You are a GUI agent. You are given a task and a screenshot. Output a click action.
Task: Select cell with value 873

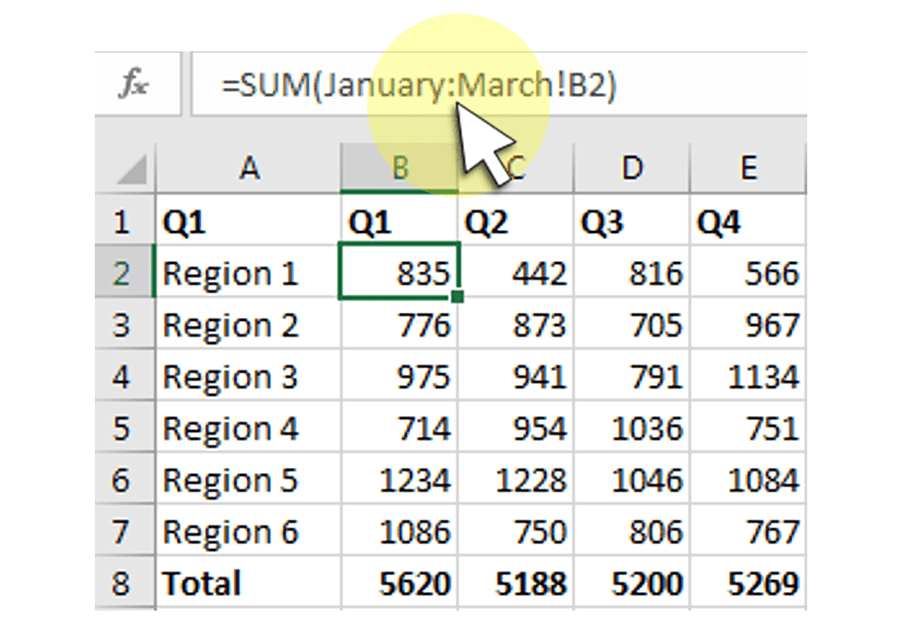tap(516, 325)
